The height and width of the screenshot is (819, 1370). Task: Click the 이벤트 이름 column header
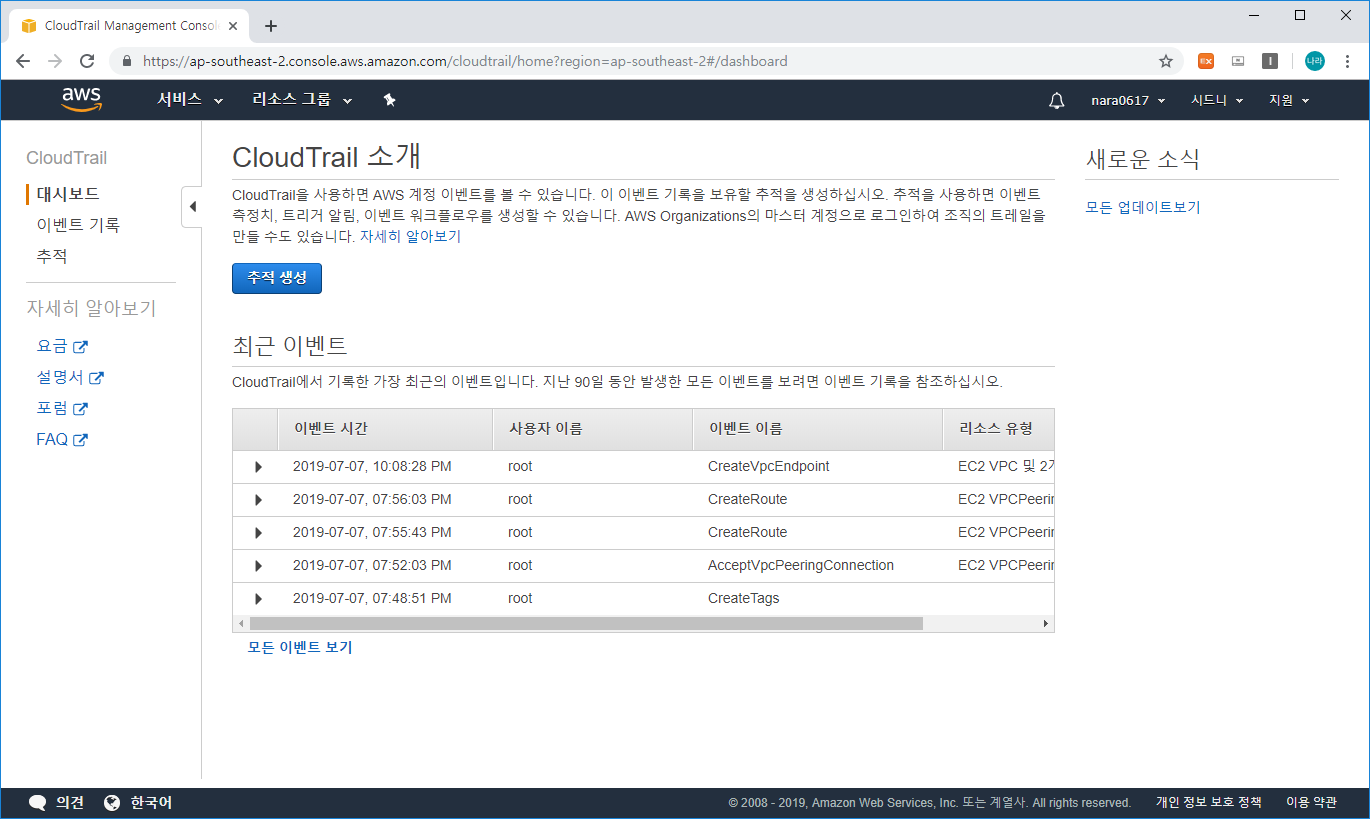pos(819,429)
